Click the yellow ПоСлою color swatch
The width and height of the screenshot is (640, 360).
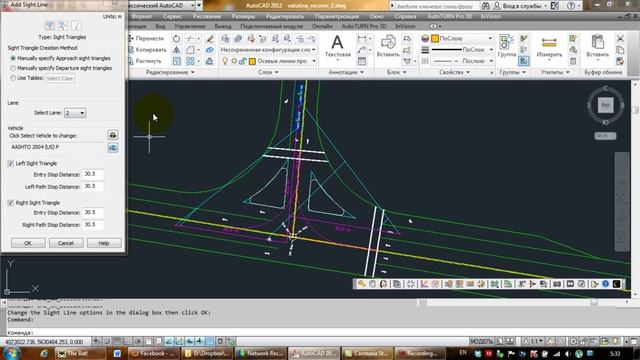point(435,38)
